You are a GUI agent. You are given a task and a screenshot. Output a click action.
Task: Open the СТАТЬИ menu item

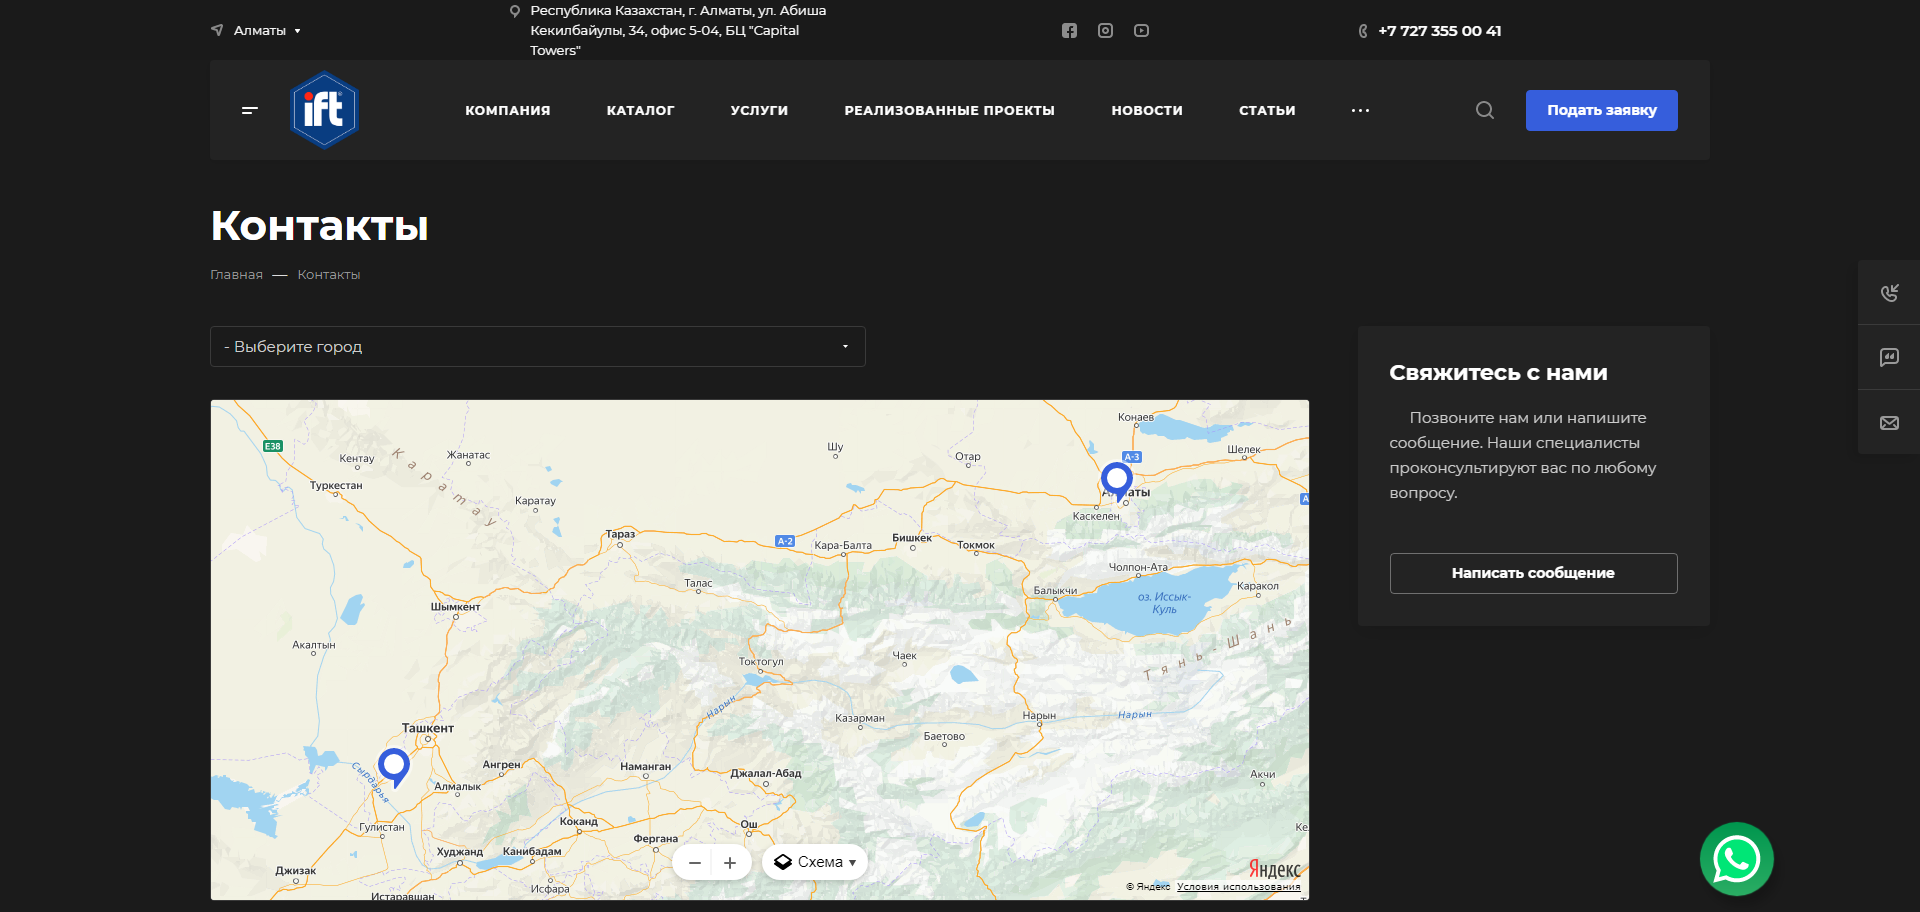click(1267, 110)
